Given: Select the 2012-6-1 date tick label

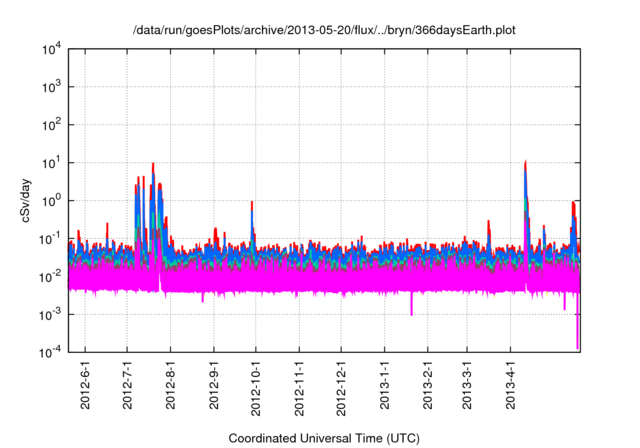Looking at the screenshot, I should click(85, 386).
